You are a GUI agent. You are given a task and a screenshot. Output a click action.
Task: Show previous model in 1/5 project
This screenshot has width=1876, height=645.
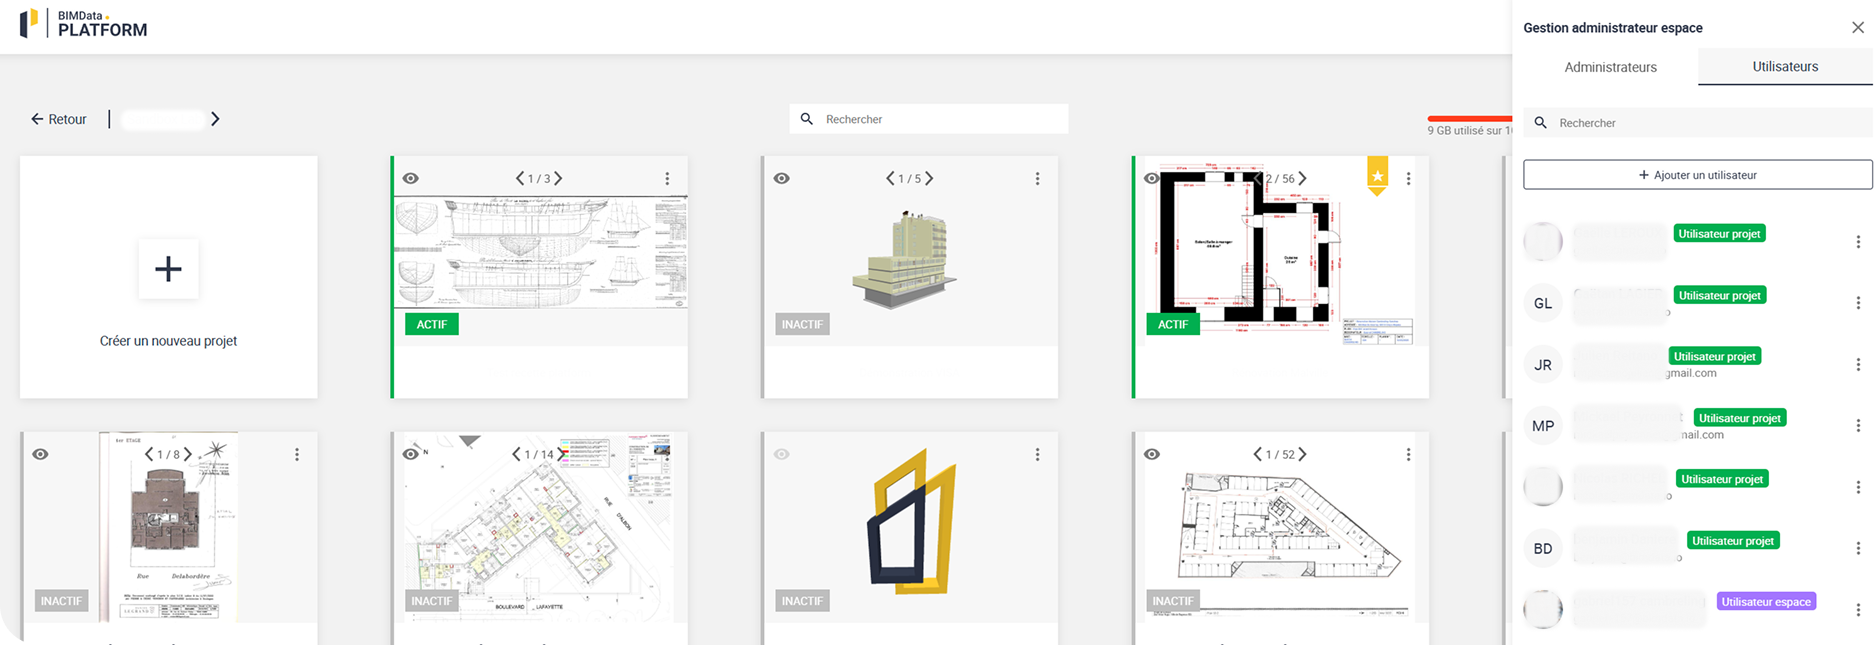click(x=890, y=179)
